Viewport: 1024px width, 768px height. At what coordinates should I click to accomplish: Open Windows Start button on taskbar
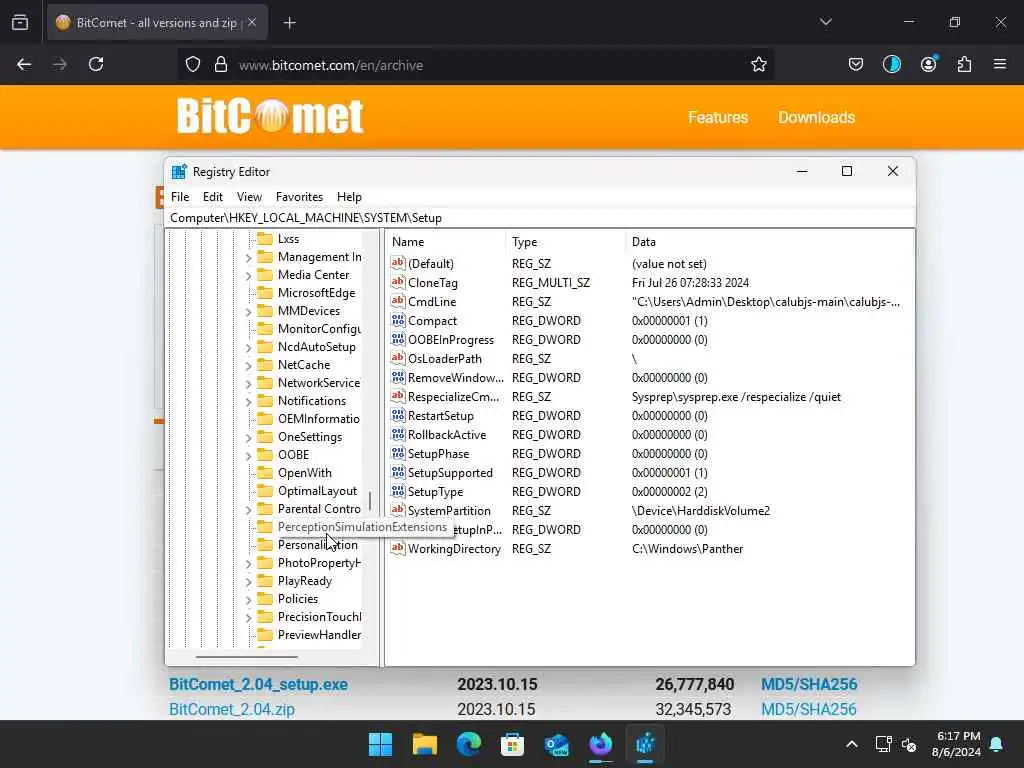pyautogui.click(x=380, y=744)
